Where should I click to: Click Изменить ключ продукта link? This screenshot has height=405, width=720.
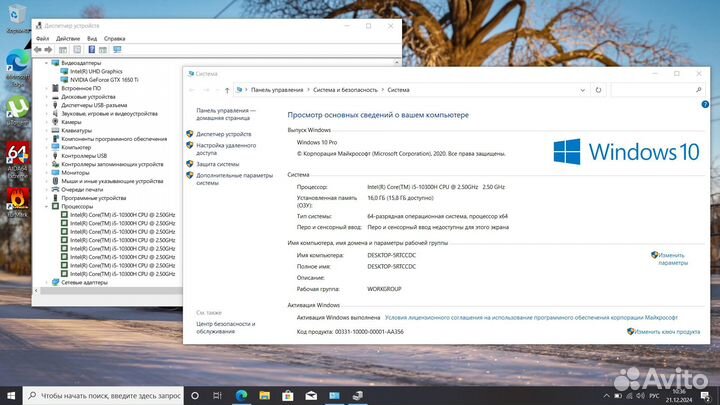point(667,332)
